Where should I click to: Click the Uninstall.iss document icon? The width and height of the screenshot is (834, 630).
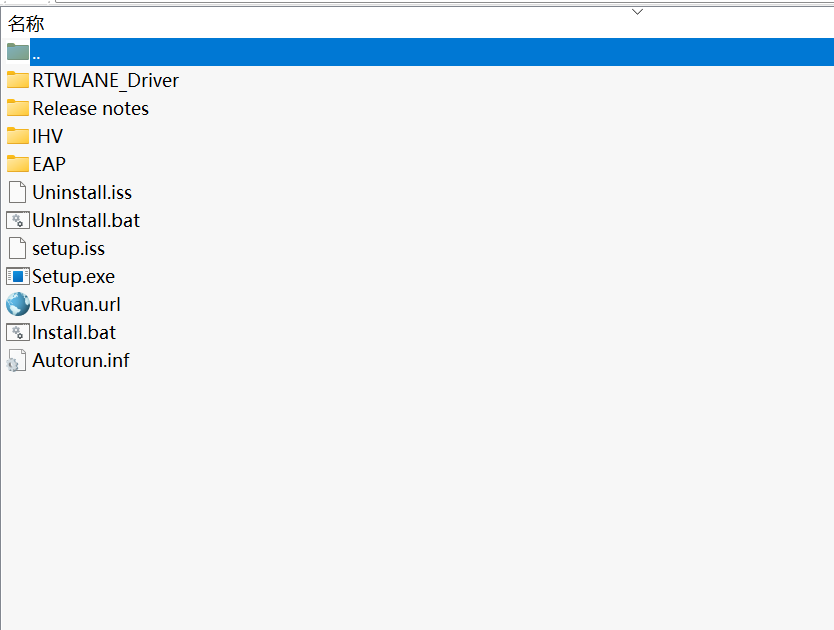(x=16, y=192)
